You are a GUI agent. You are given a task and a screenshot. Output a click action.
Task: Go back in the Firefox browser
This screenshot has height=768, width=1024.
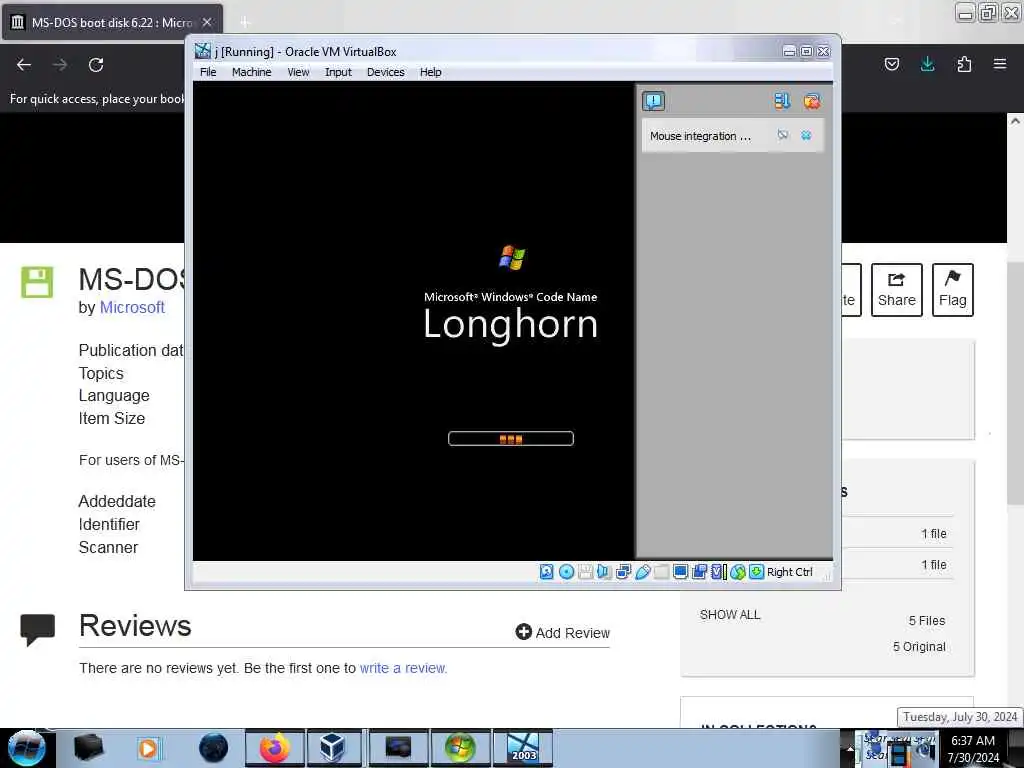[x=24, y=65]
